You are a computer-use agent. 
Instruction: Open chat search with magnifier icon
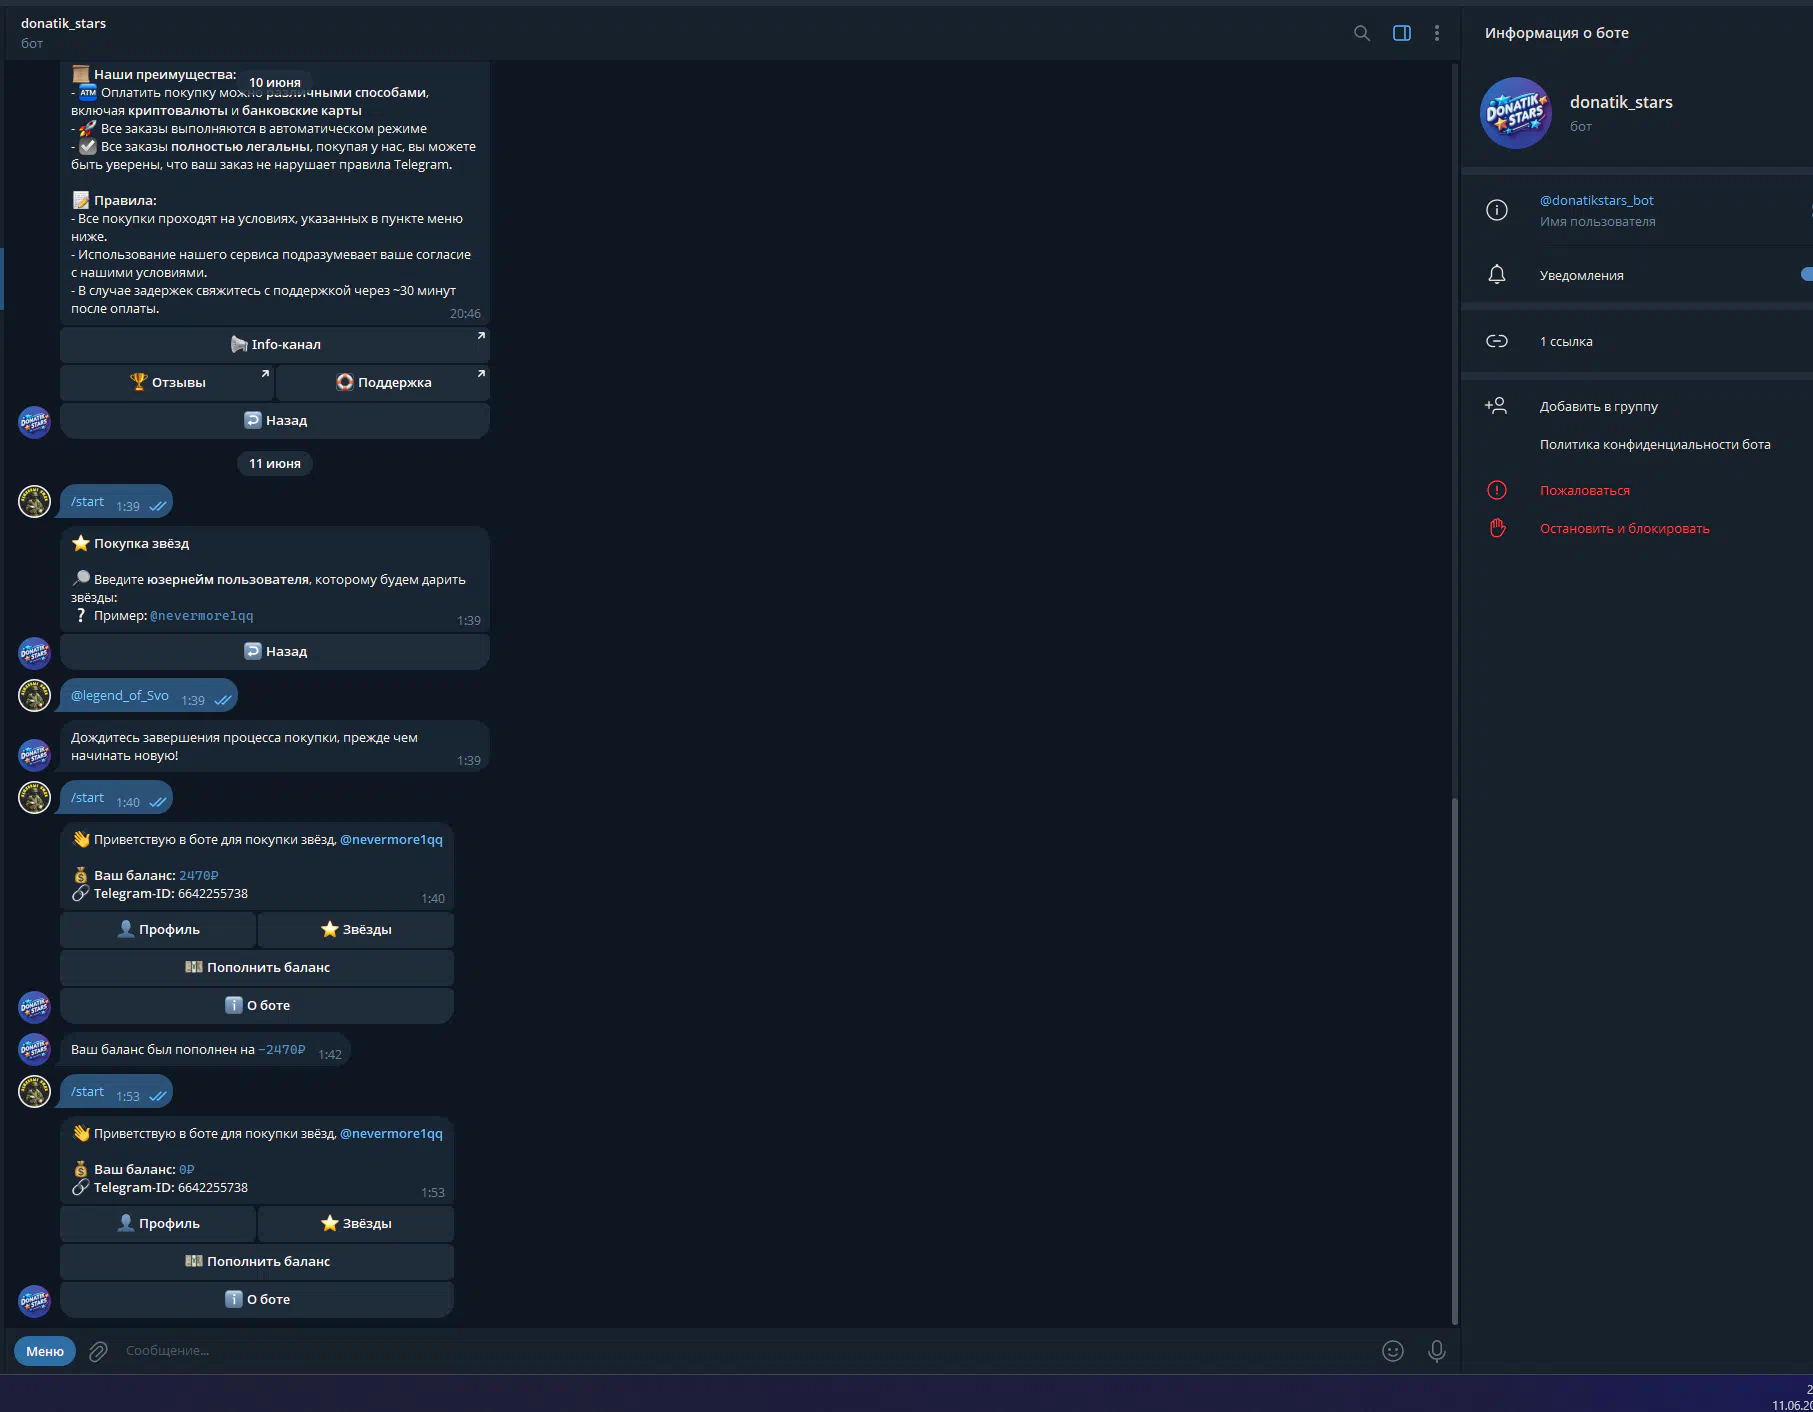click(x=1362, y=33)
